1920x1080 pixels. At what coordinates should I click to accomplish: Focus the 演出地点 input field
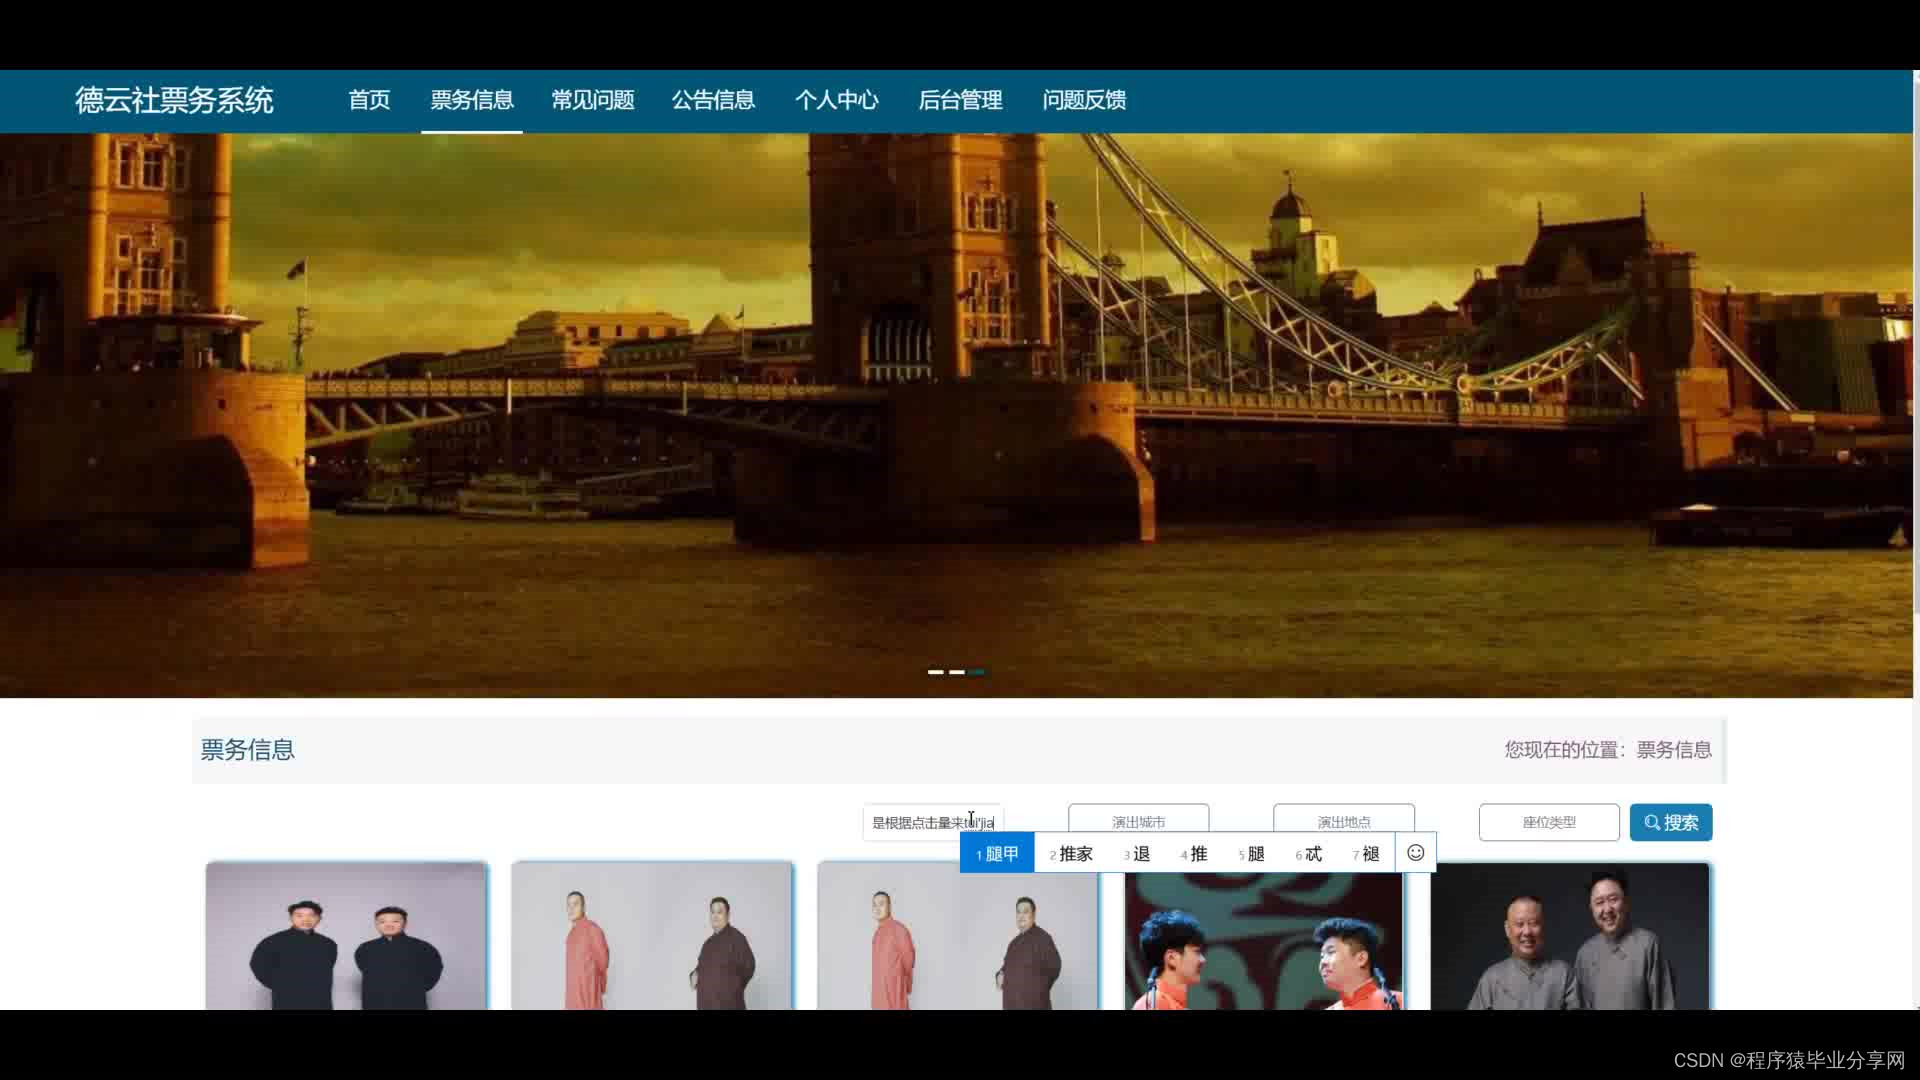1343,819
